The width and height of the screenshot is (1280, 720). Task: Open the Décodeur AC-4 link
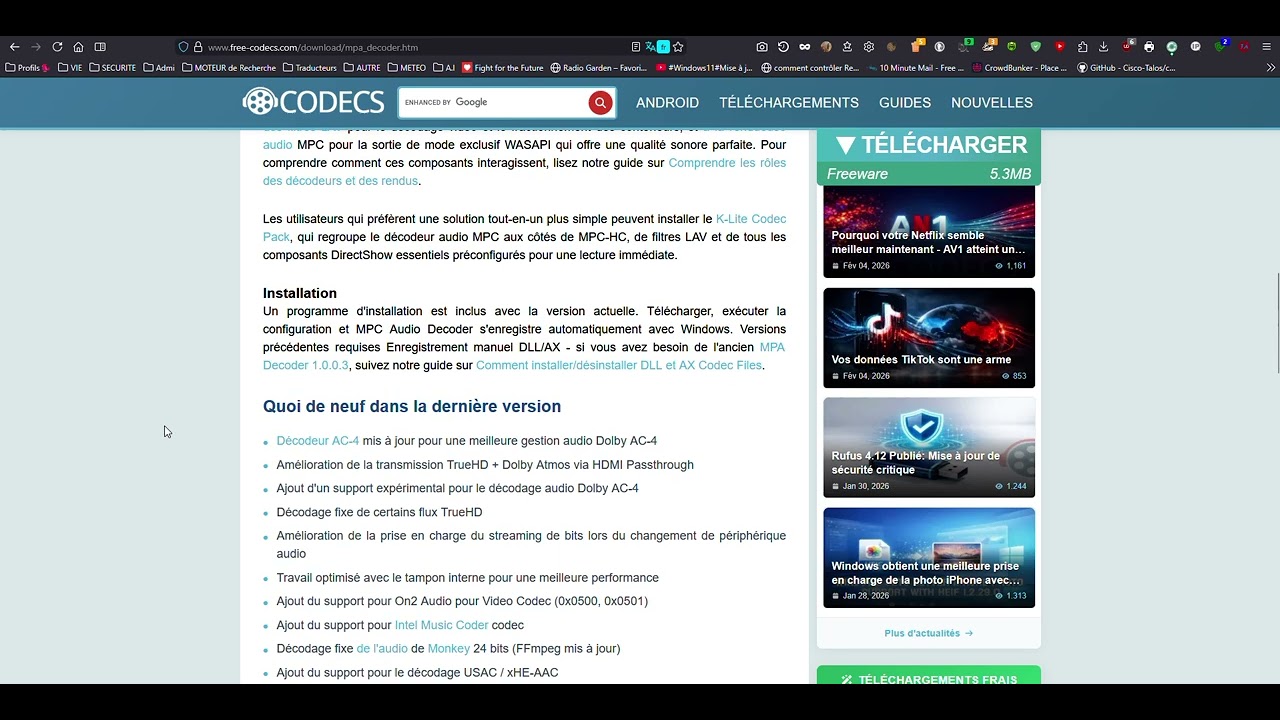(318, 441)
